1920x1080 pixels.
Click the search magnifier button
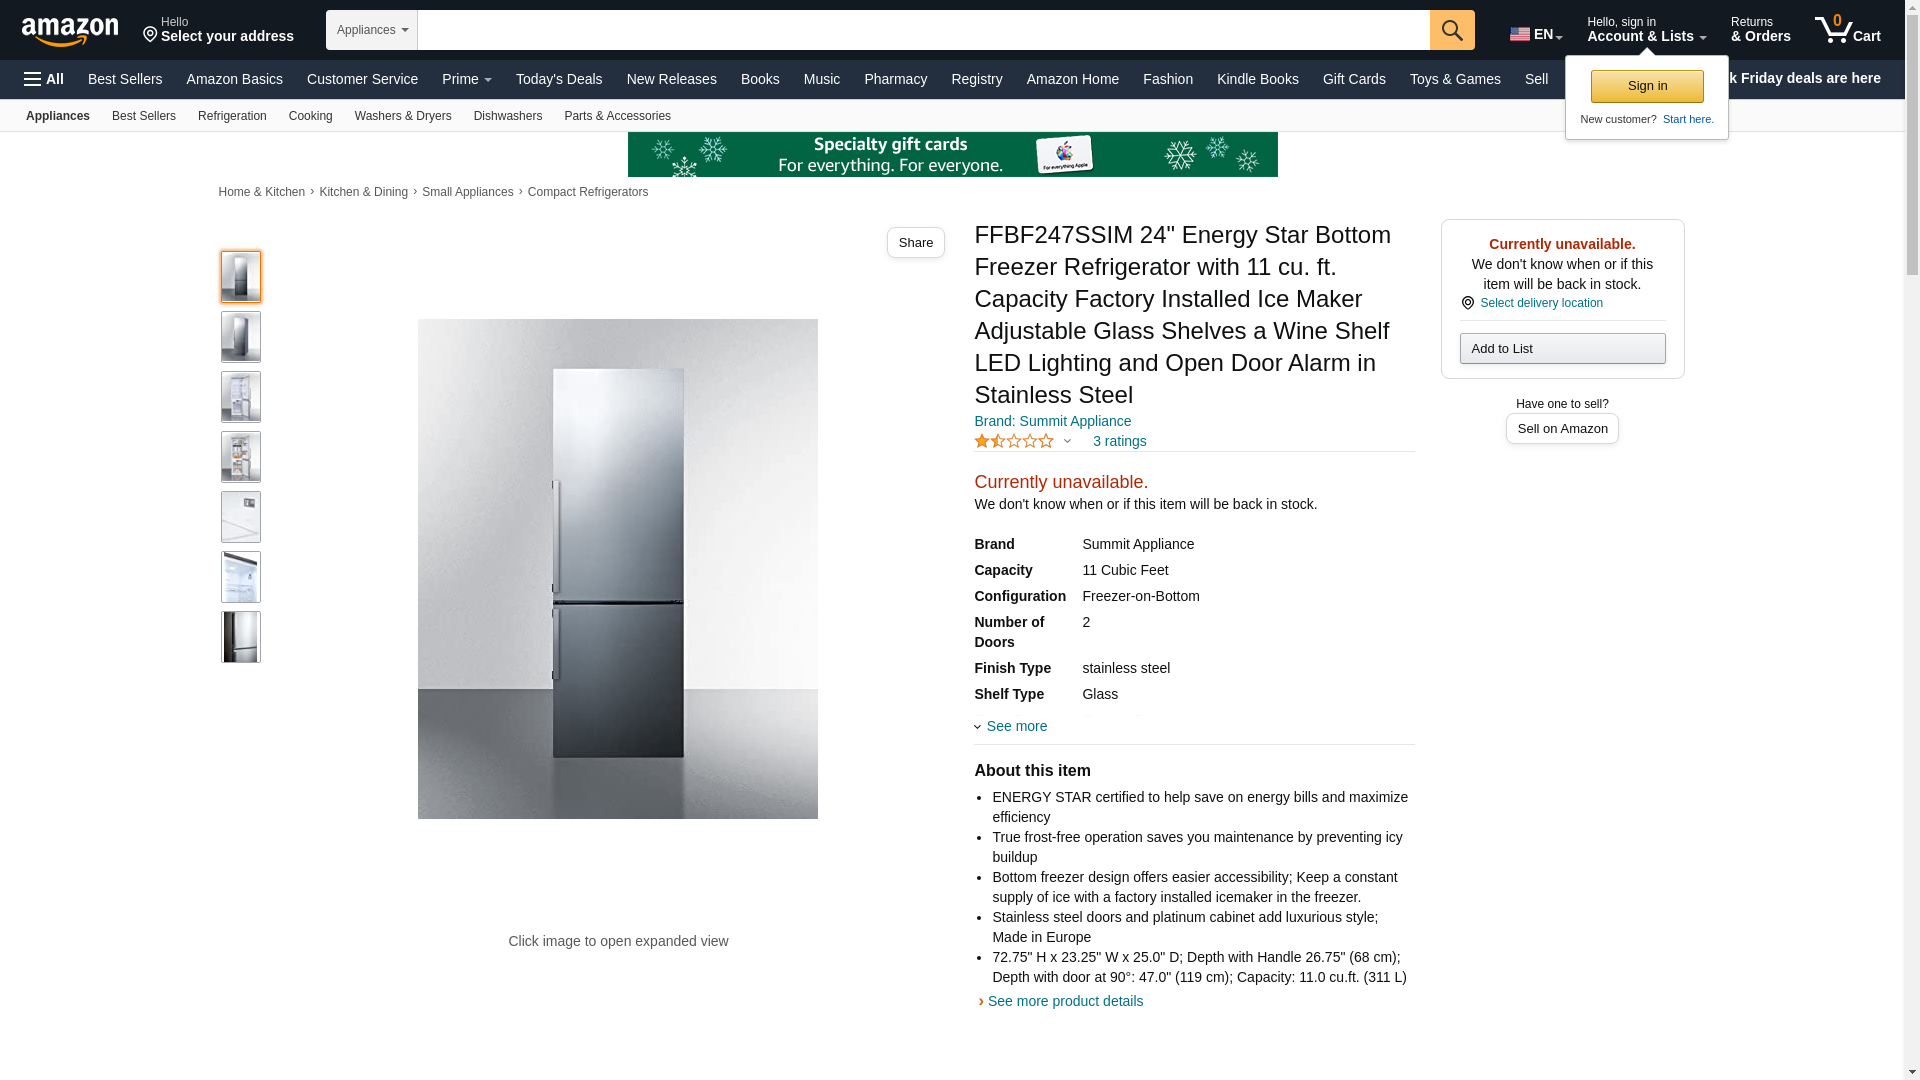(1452, 30)
